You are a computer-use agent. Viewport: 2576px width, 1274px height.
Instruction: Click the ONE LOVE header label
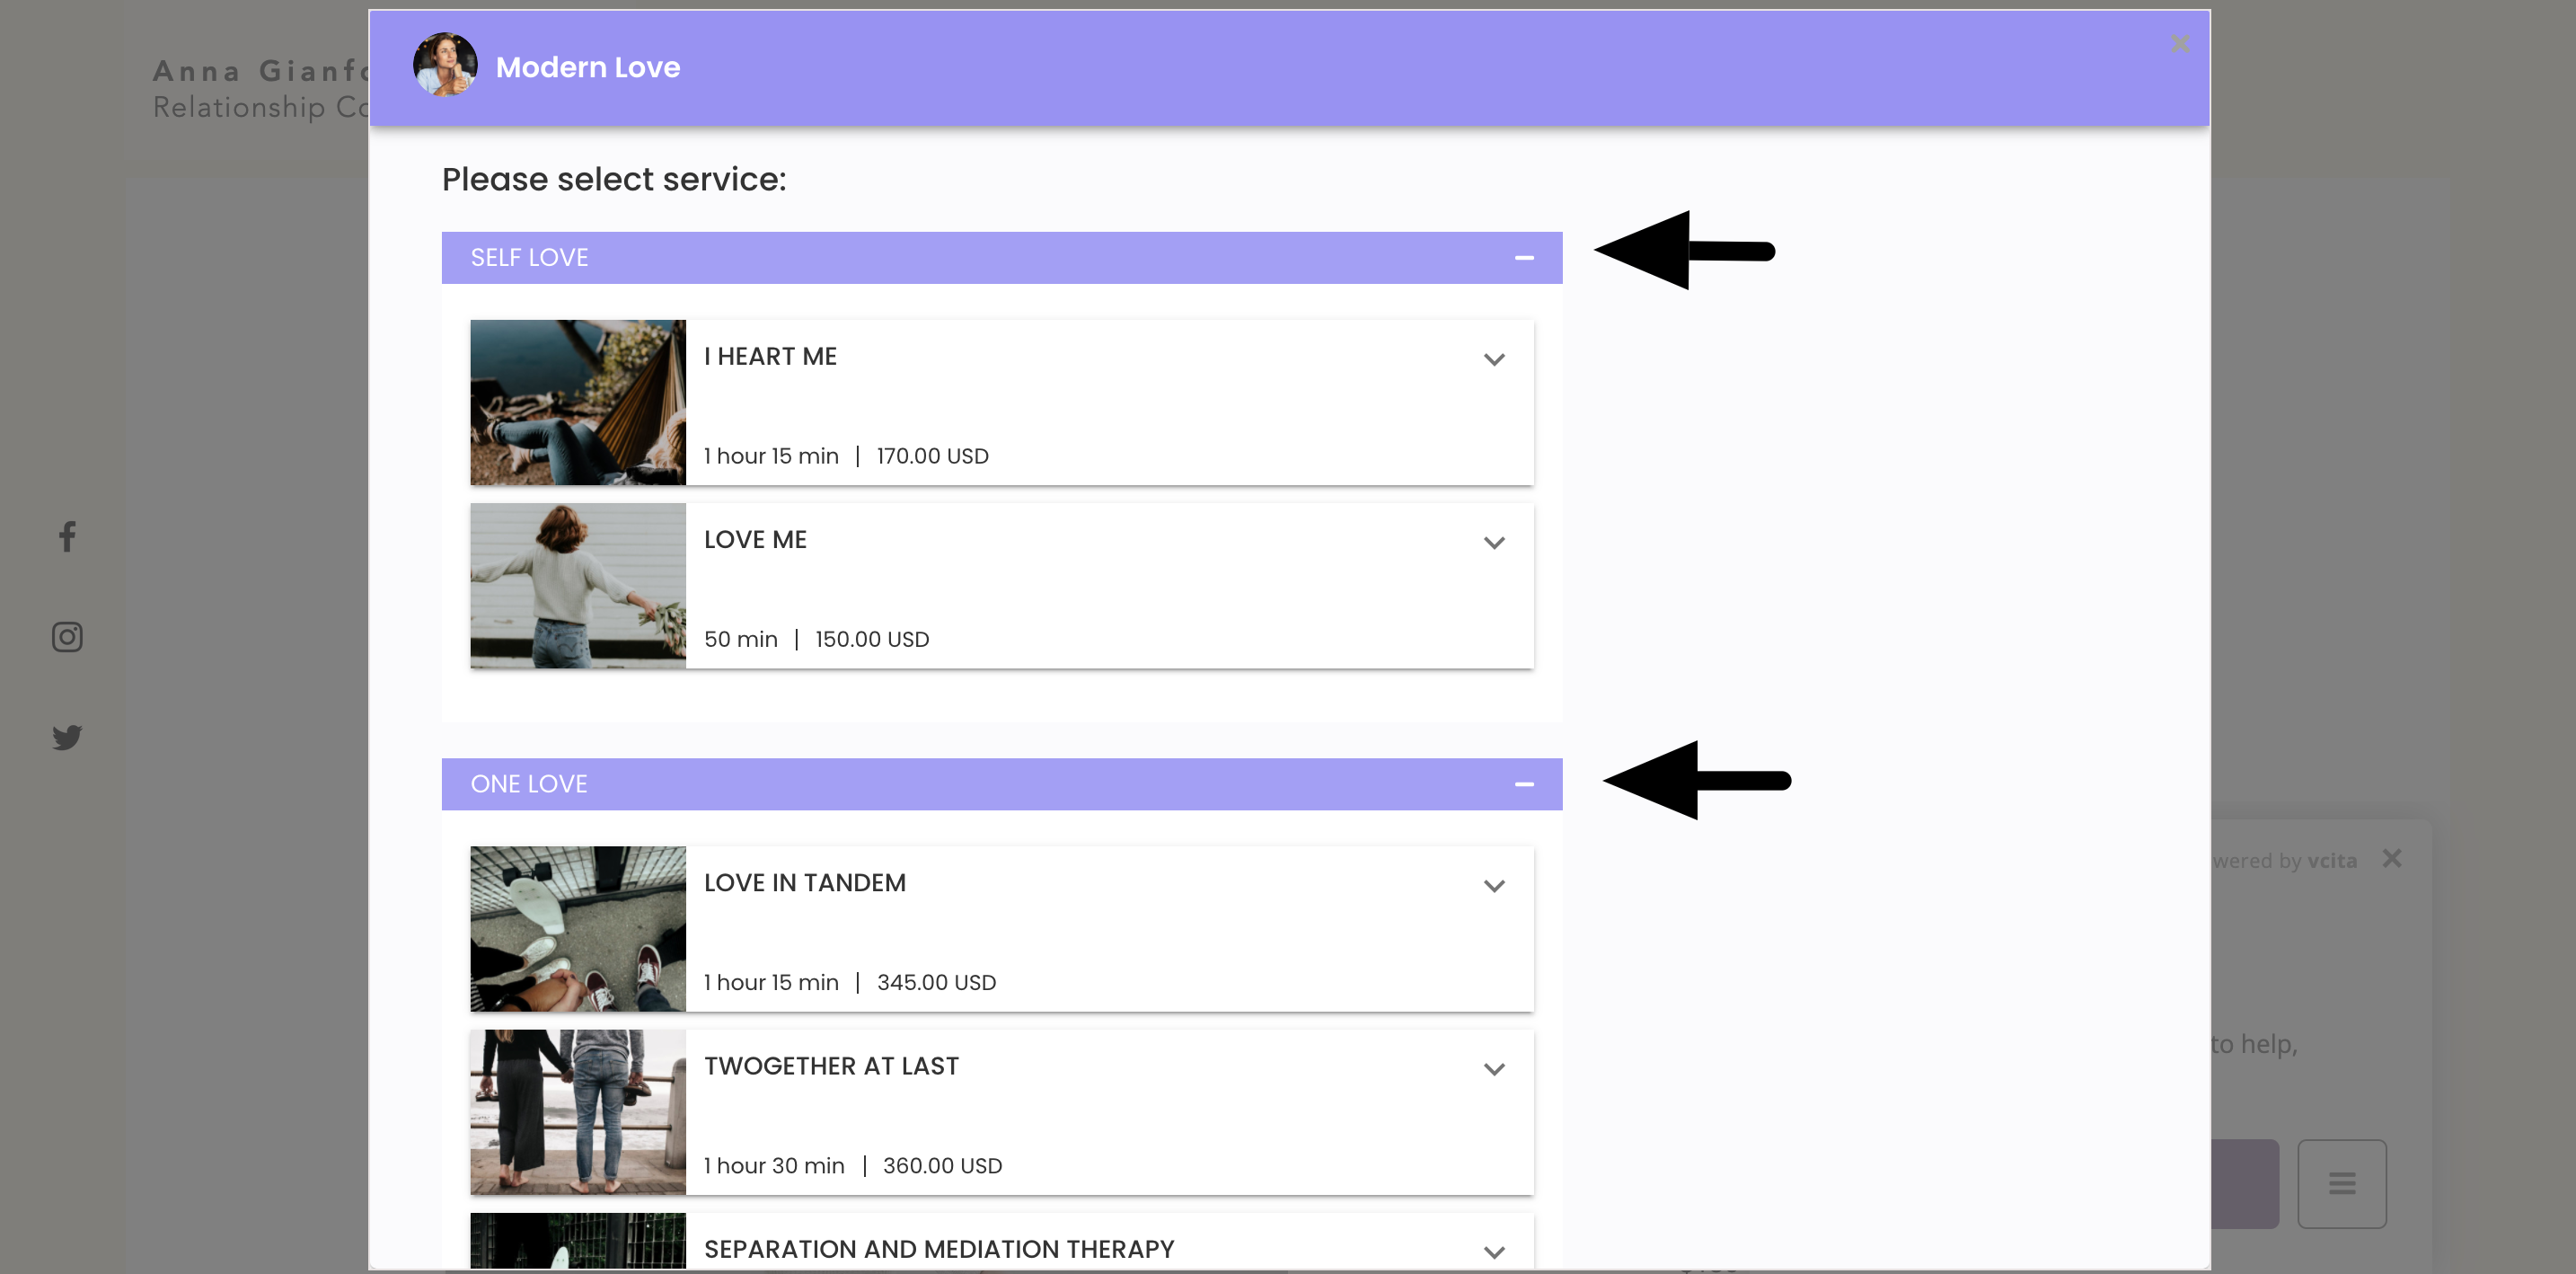[x=529, y=783]
